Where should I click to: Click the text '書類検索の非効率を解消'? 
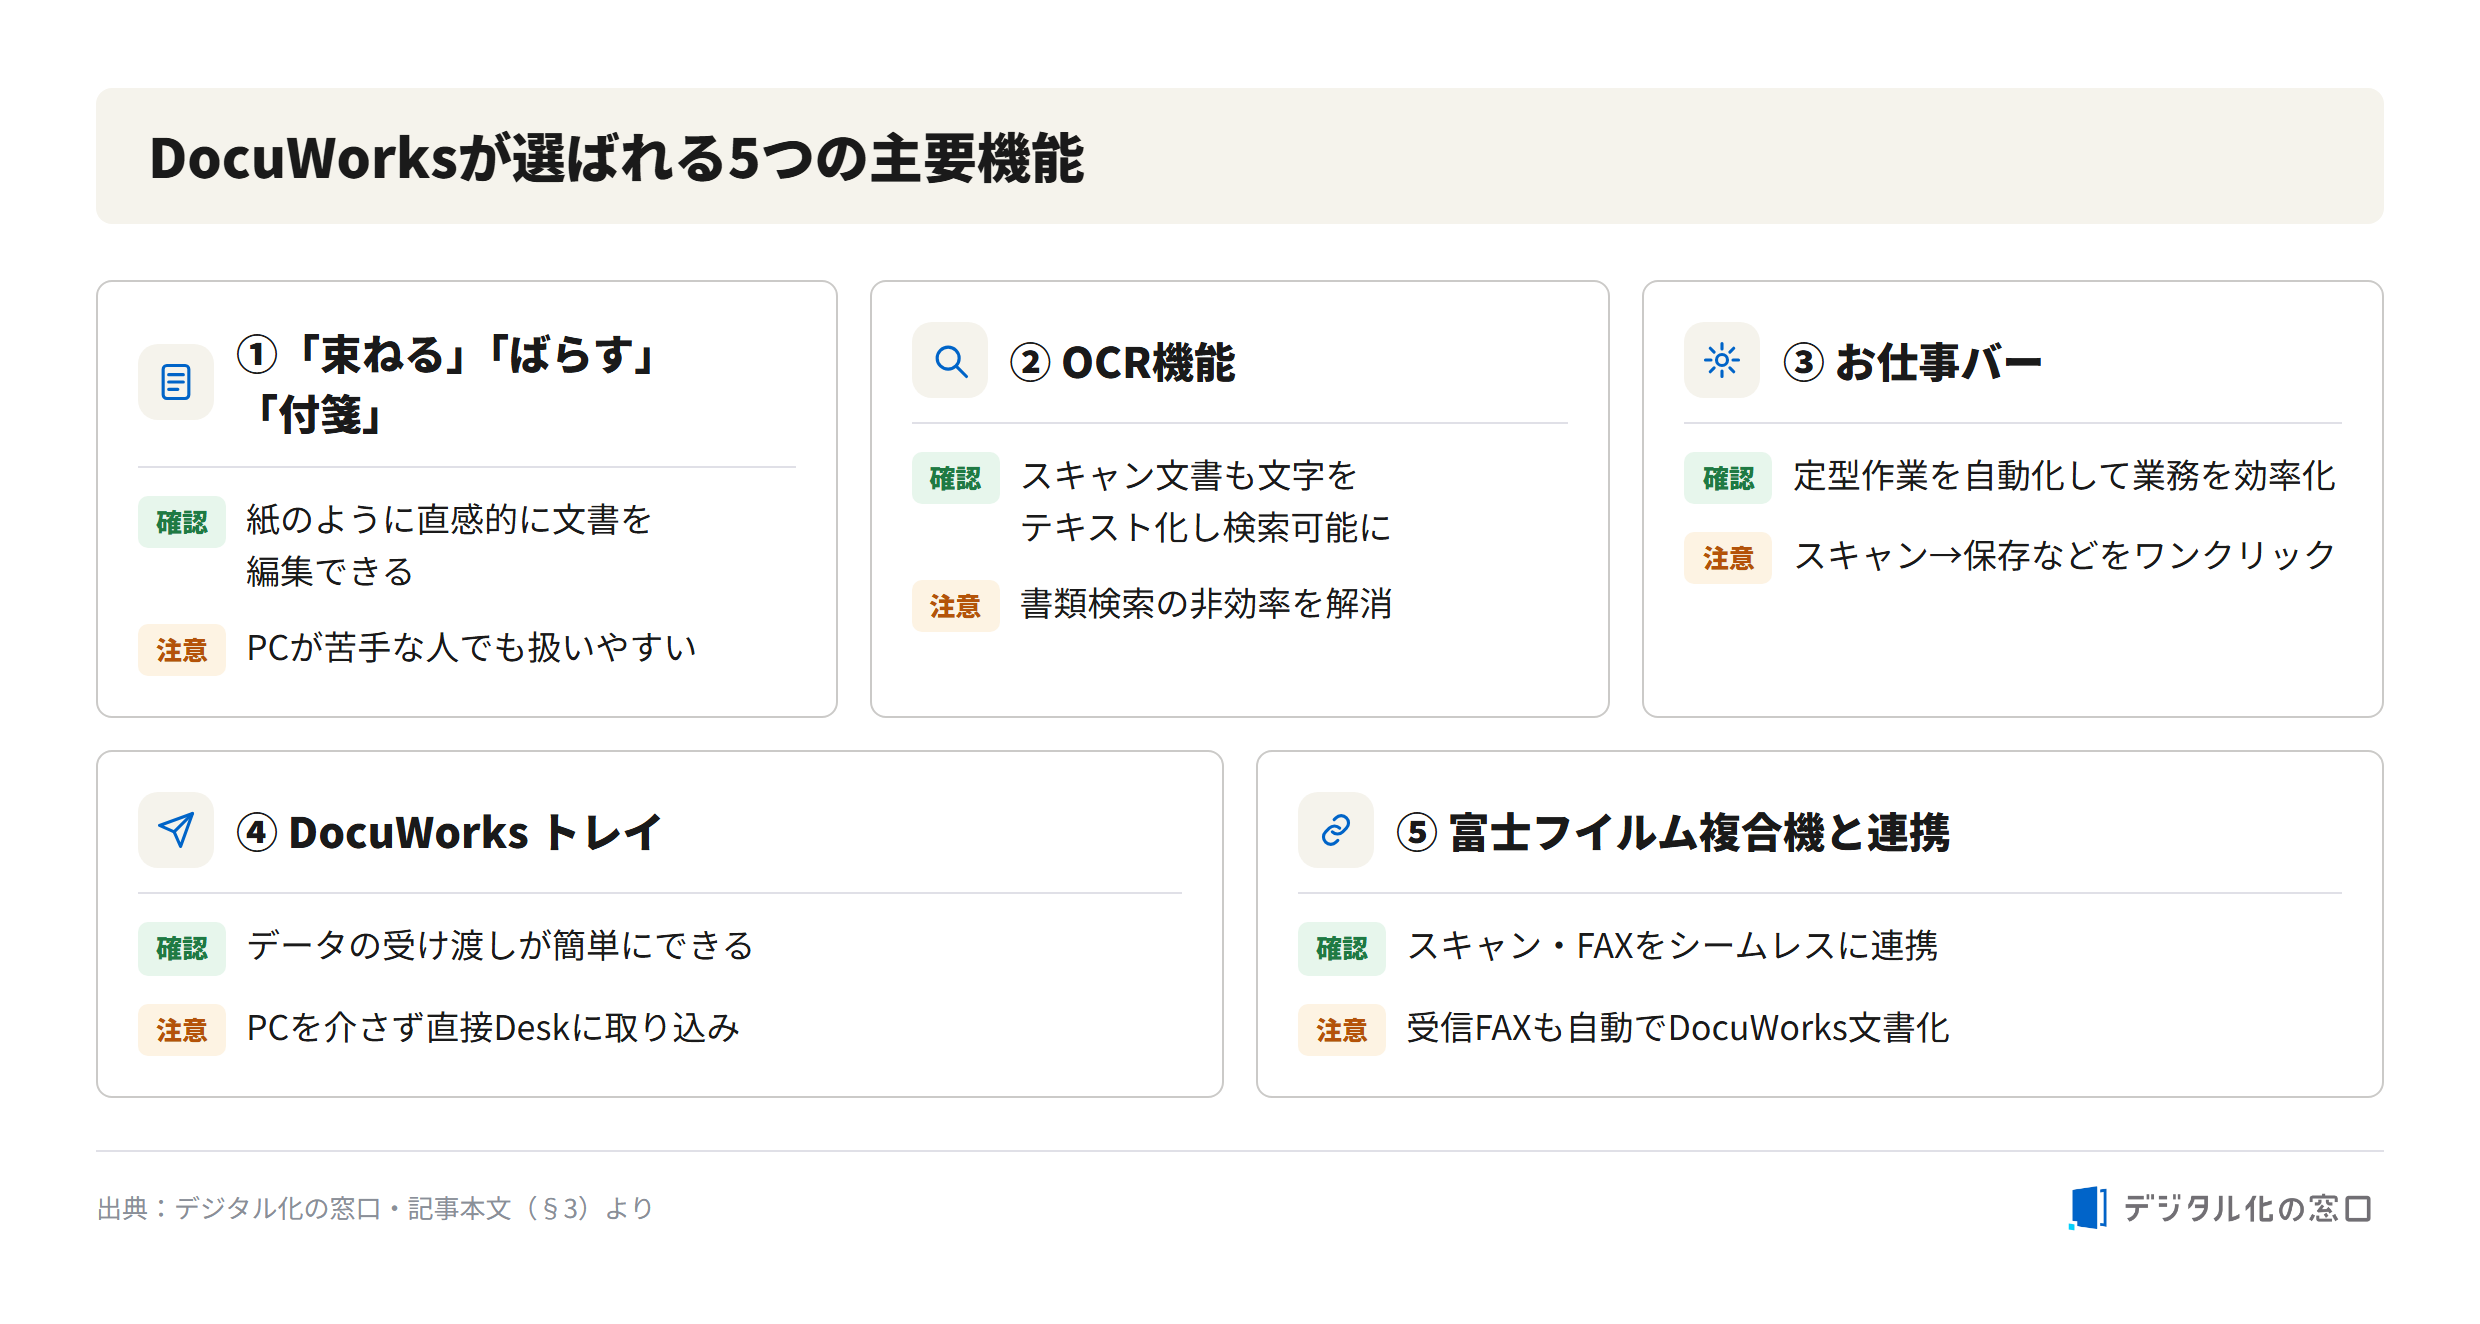click(x=1206, y=604)
